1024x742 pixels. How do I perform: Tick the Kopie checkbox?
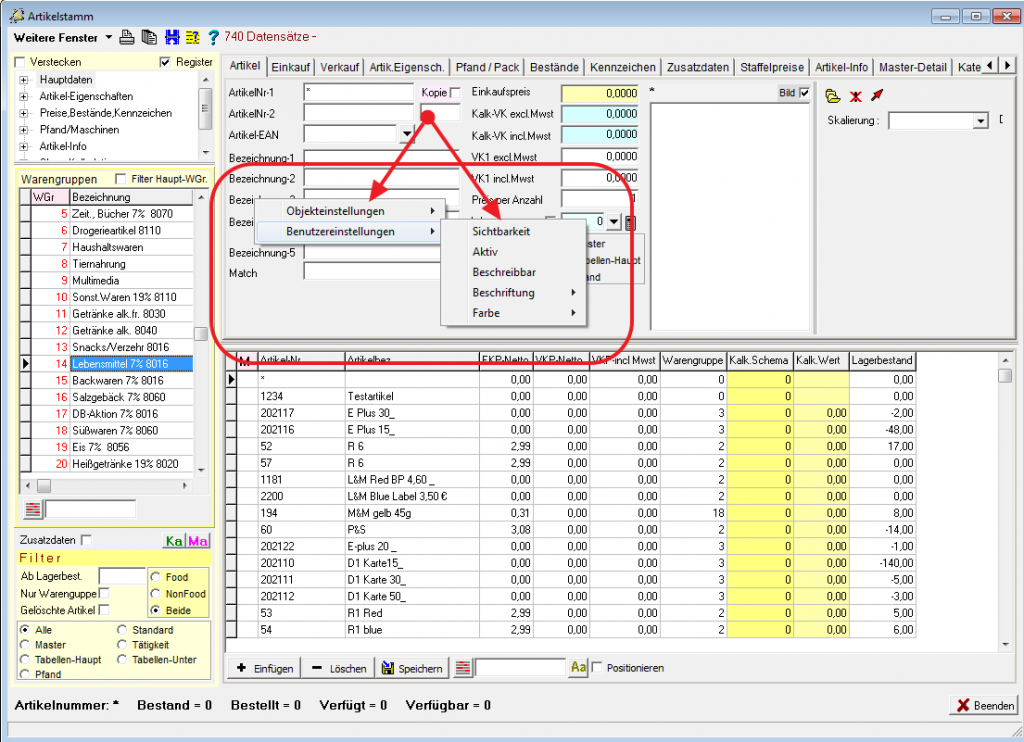(455, 93)
